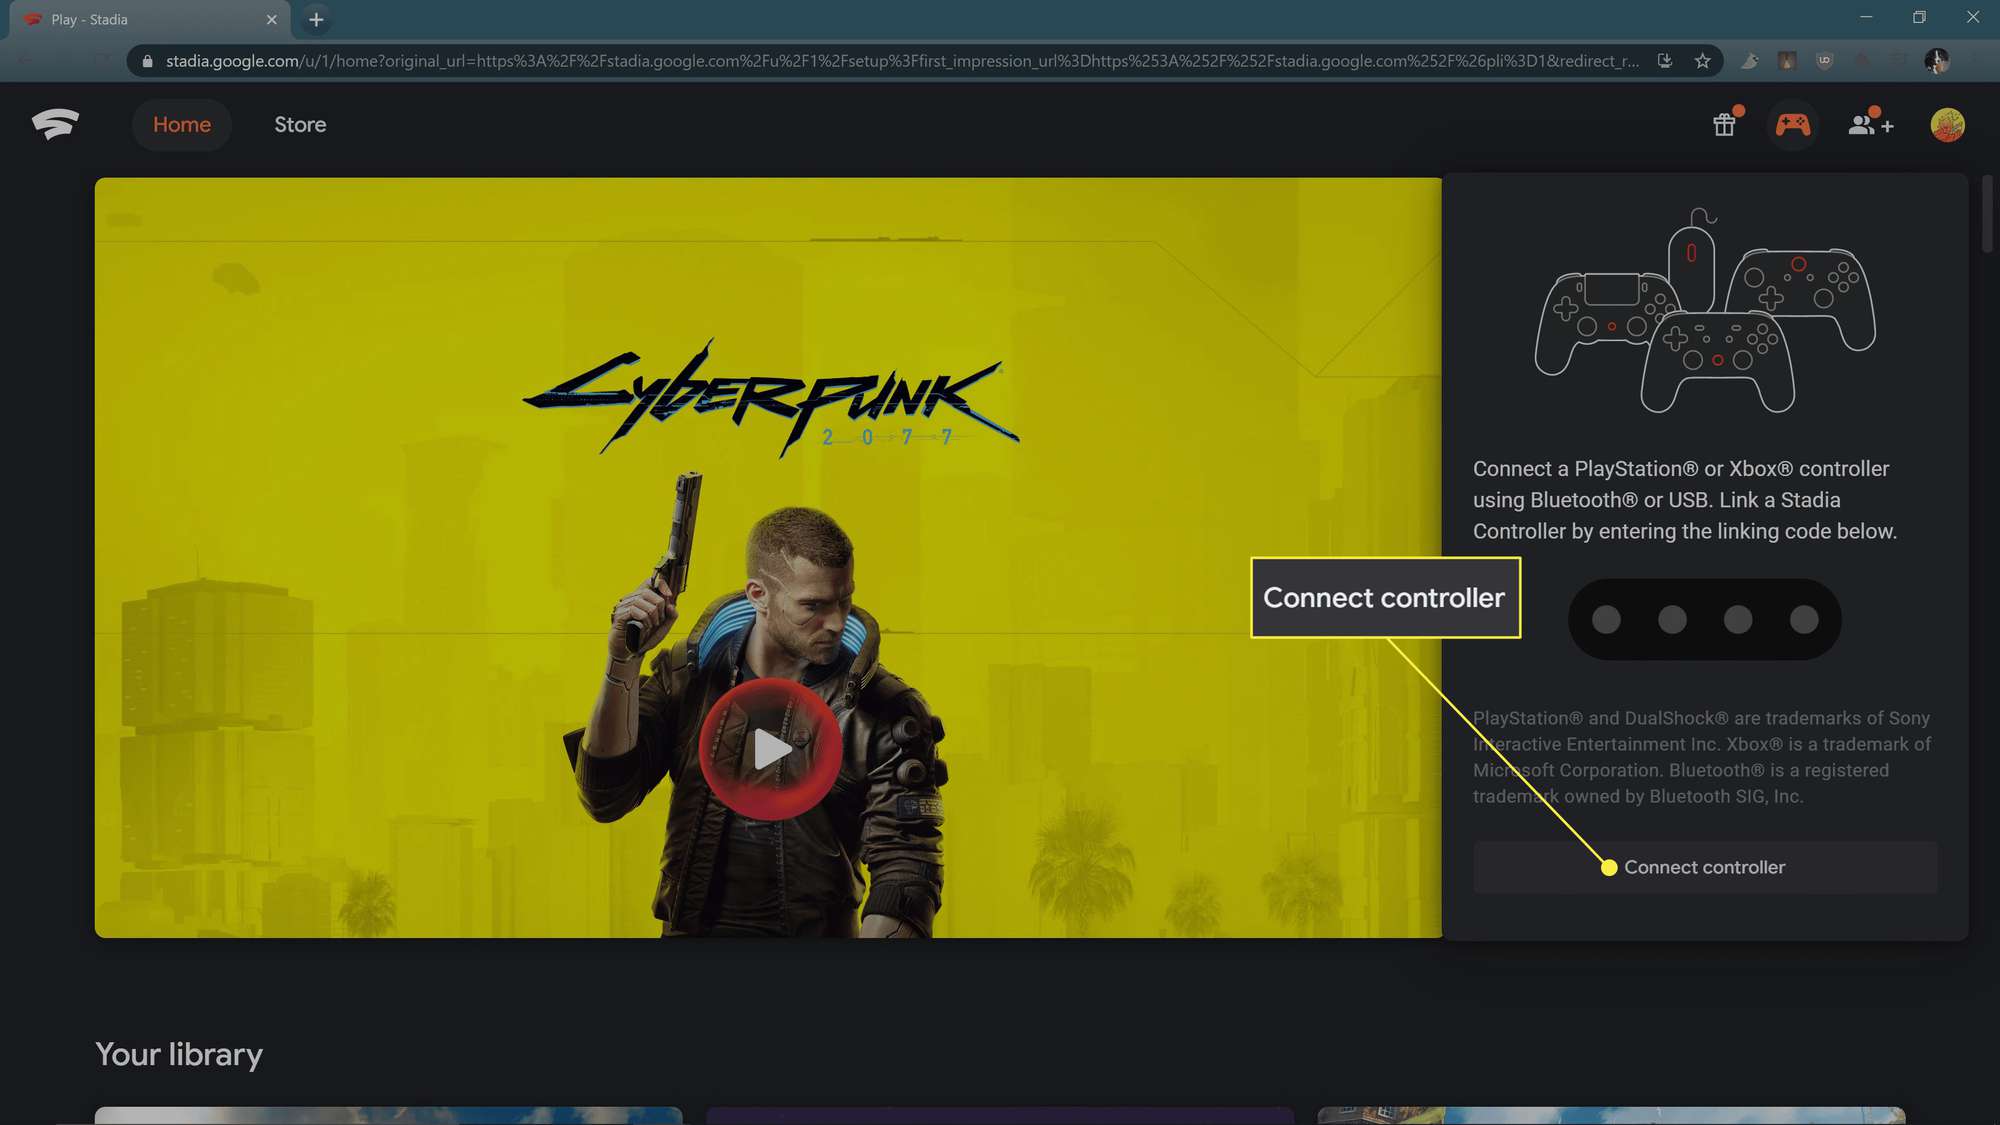
Task: Click the Stadia logo
Action: click(x=55, y=125)
